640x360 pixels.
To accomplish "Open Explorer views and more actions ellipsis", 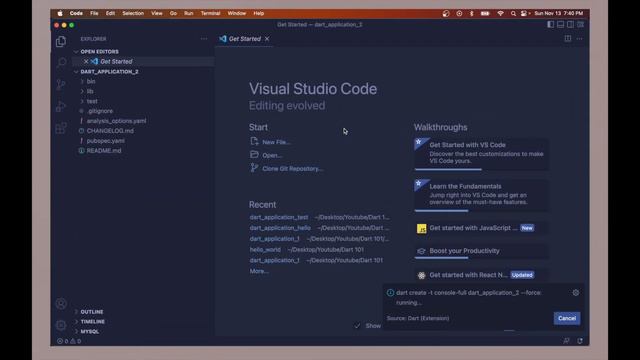I will [x=204, y=39].
